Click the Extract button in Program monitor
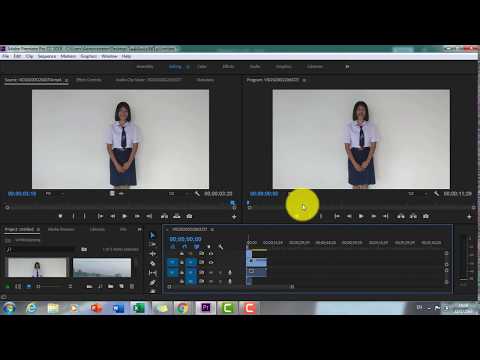This screenshot has height=360, width=480. pyautogui.click(x=413, y=216)
